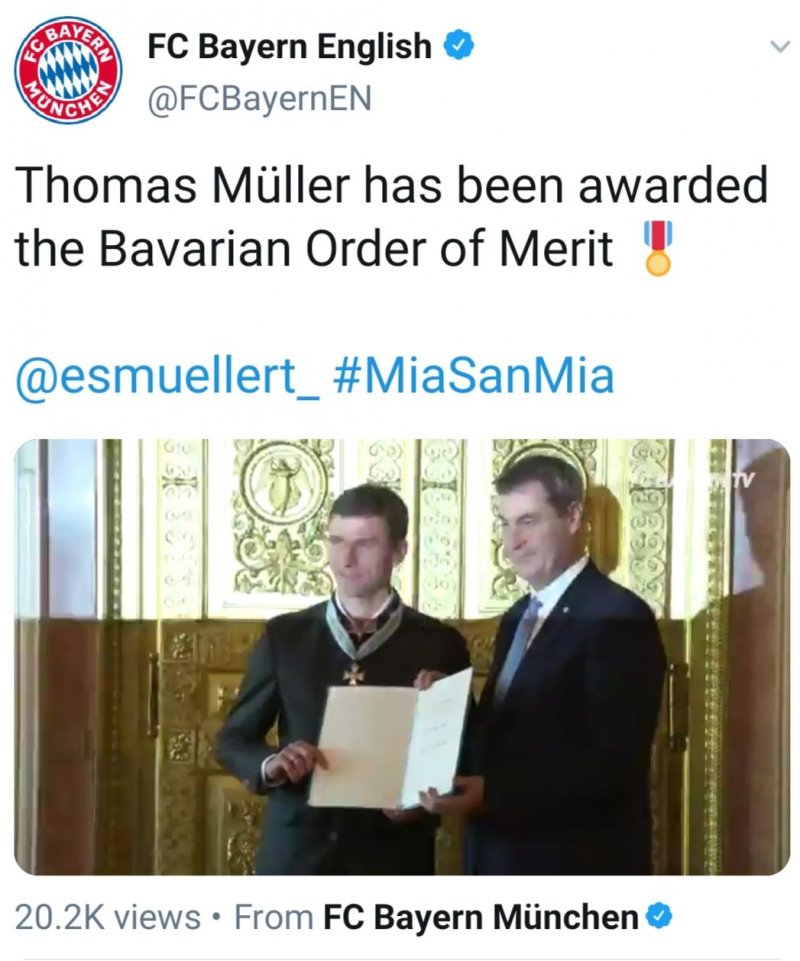Click the TV watermark in video corner
This screenshot has height=961, width=800.
coord(743,478)
